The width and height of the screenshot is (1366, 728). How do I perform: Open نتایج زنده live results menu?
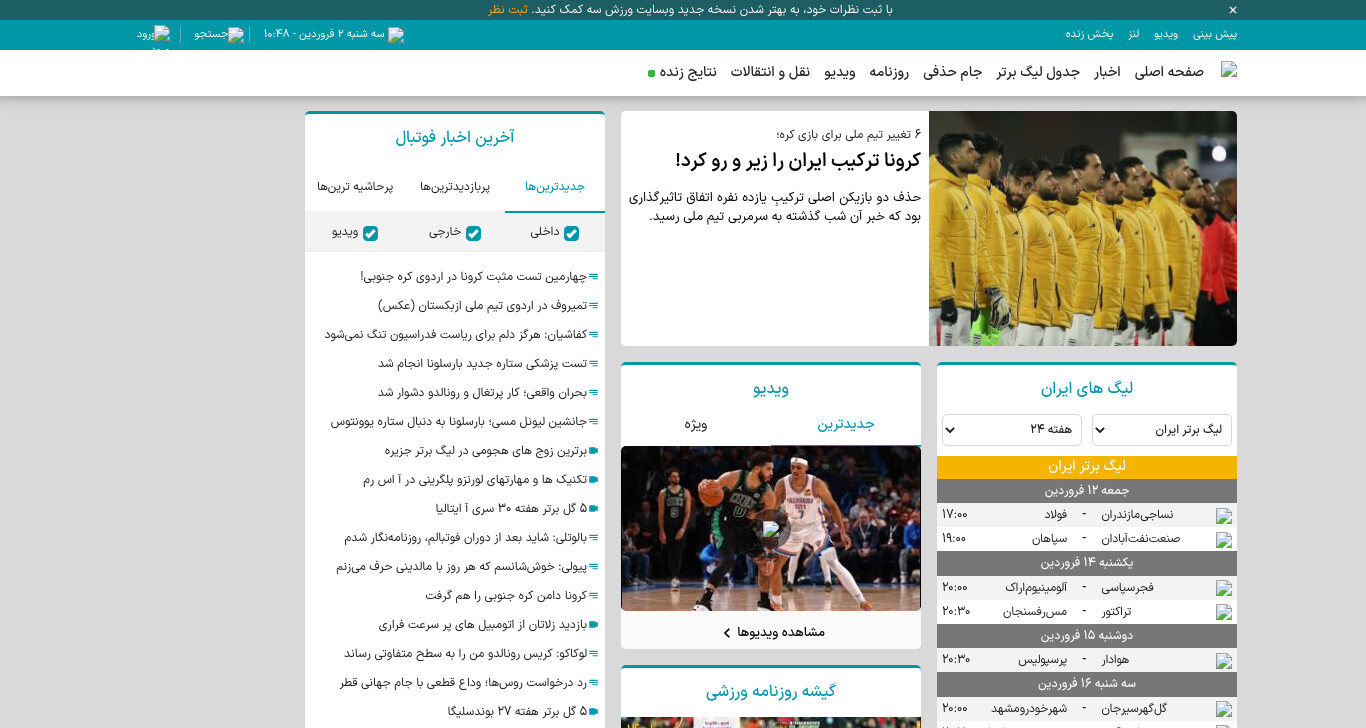688,72
